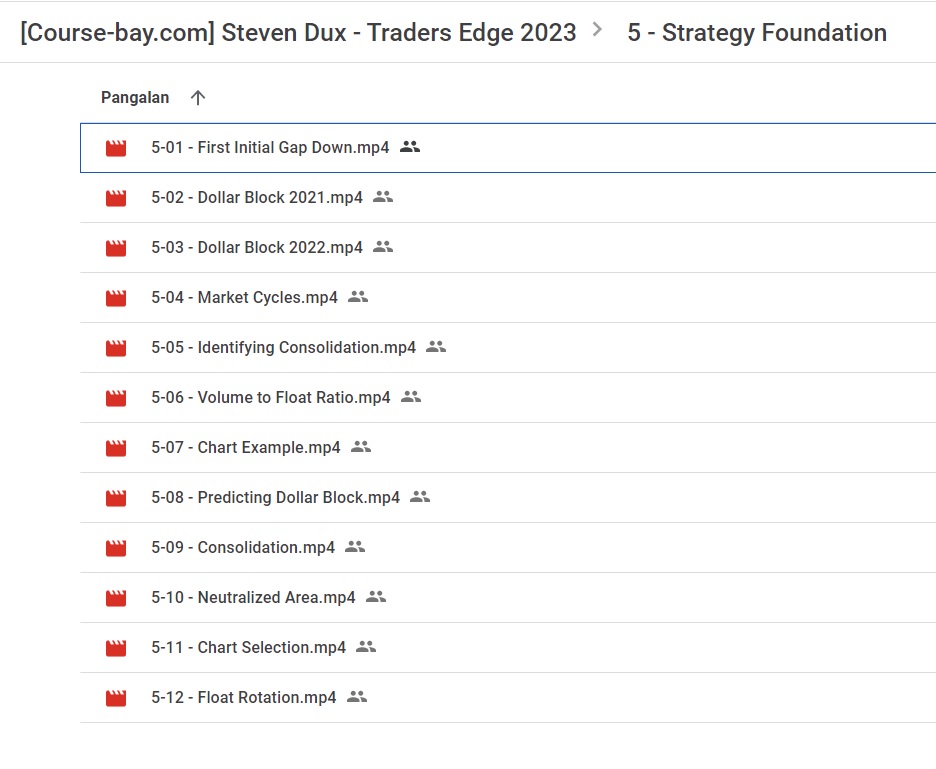Click shared icon beside Chart Example
This screenshot has width=936, height=769.
tap(361, 447)
